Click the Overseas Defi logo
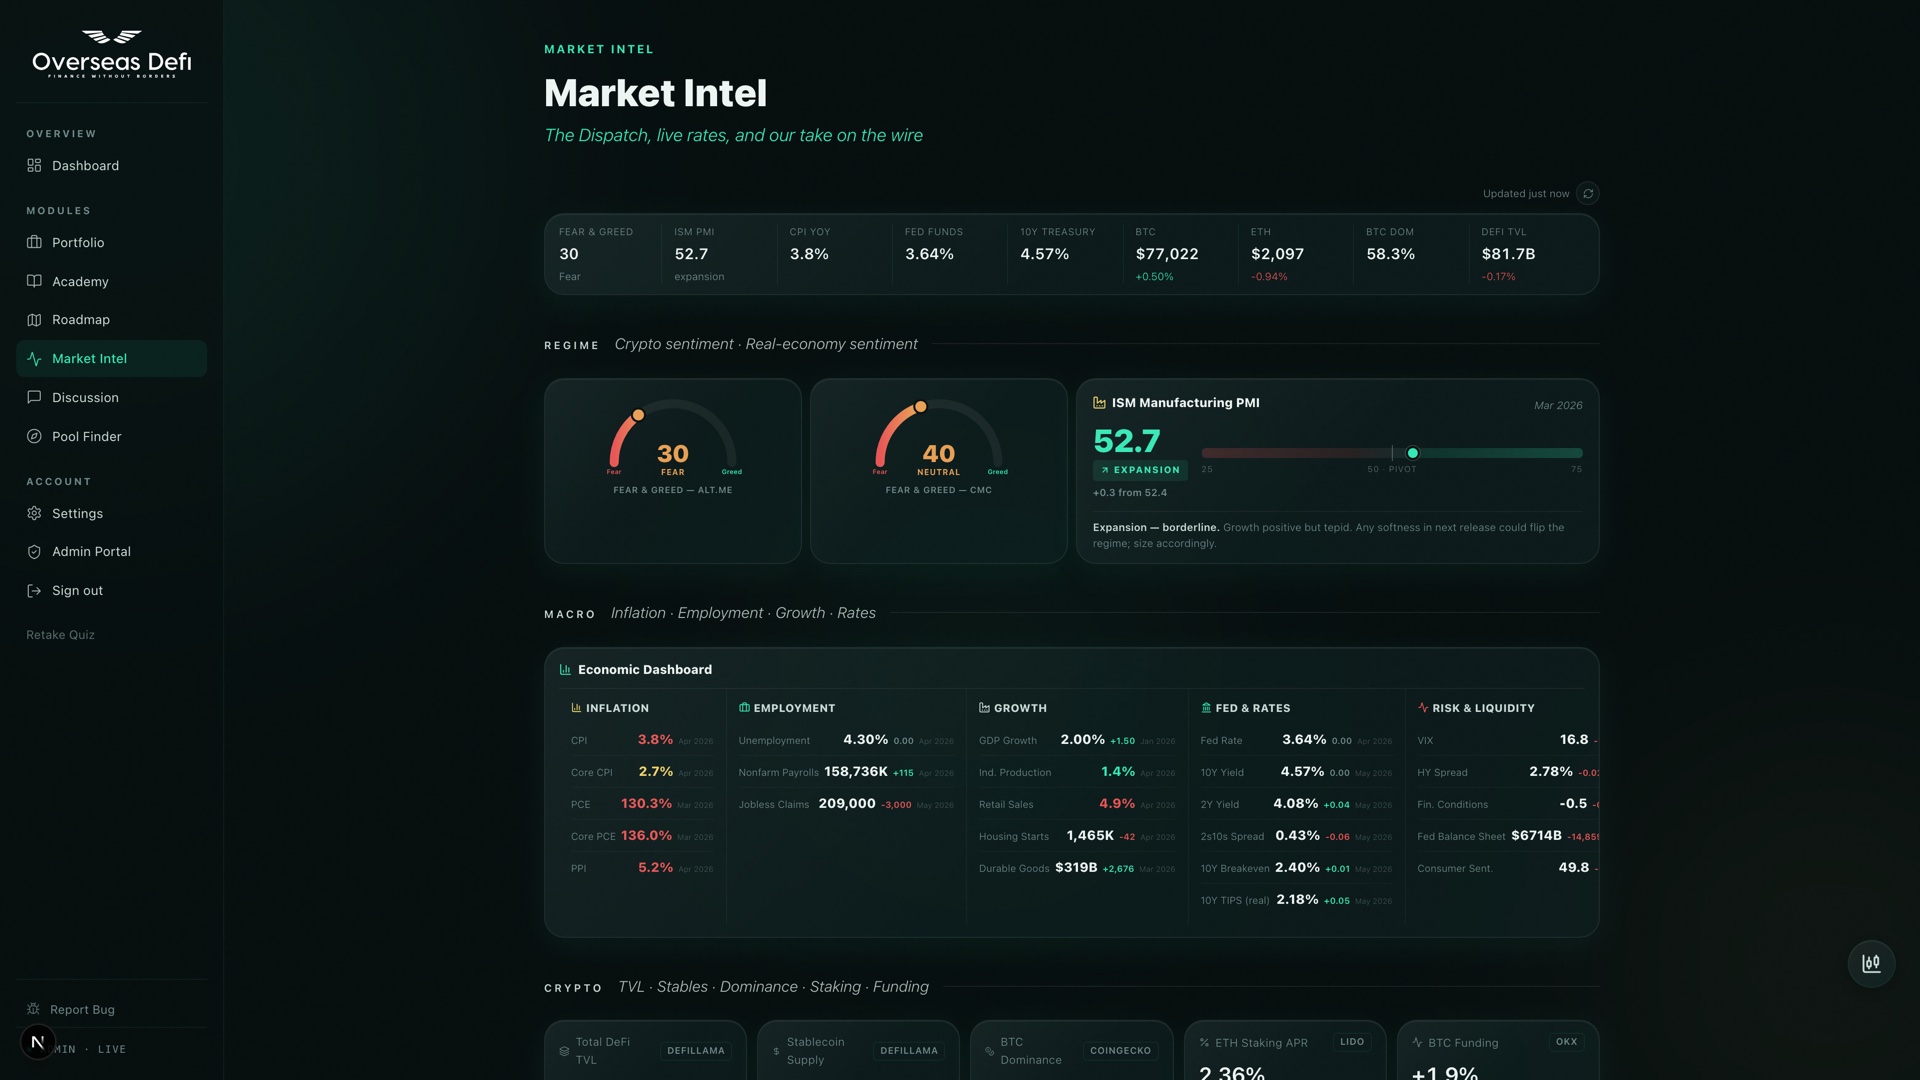 111,53
